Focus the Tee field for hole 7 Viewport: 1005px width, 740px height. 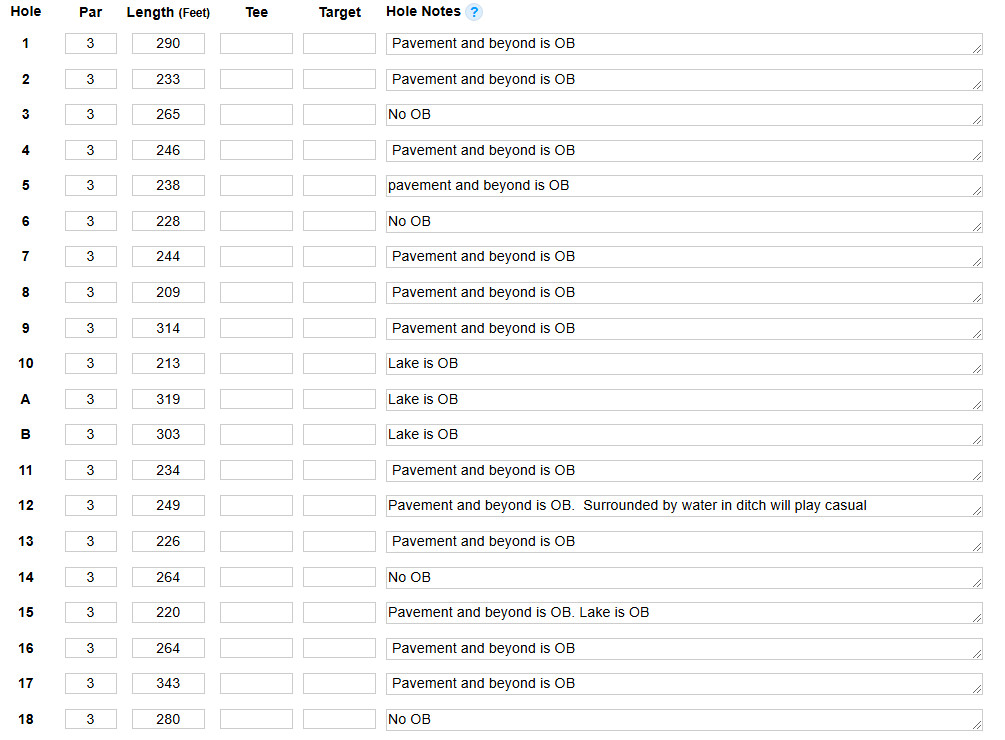[x=256, y=257]
